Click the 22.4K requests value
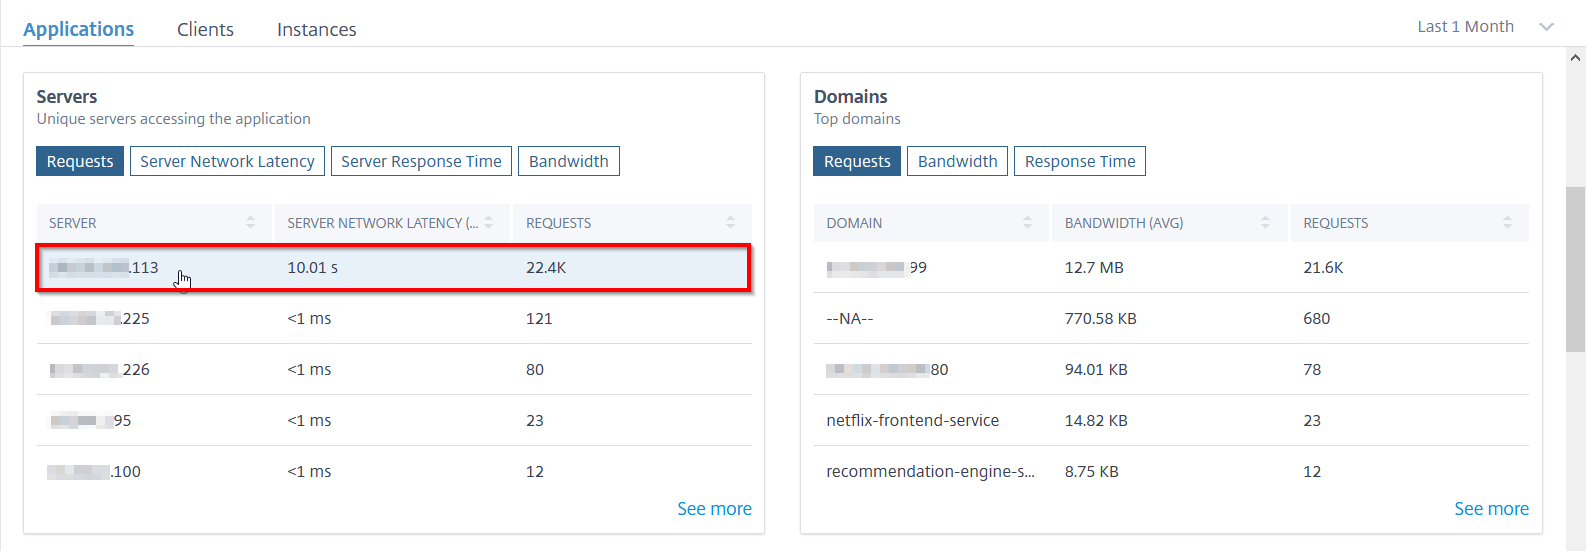 pos(546,268)
